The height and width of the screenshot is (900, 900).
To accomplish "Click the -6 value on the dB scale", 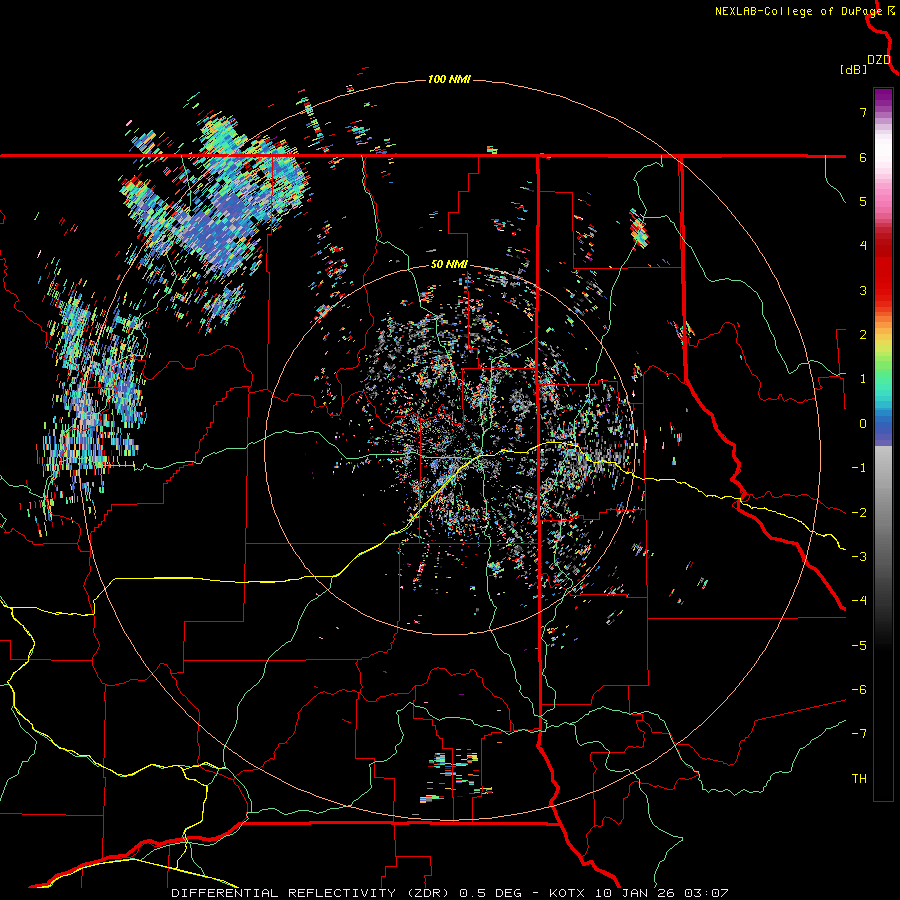I will point(859,690).
